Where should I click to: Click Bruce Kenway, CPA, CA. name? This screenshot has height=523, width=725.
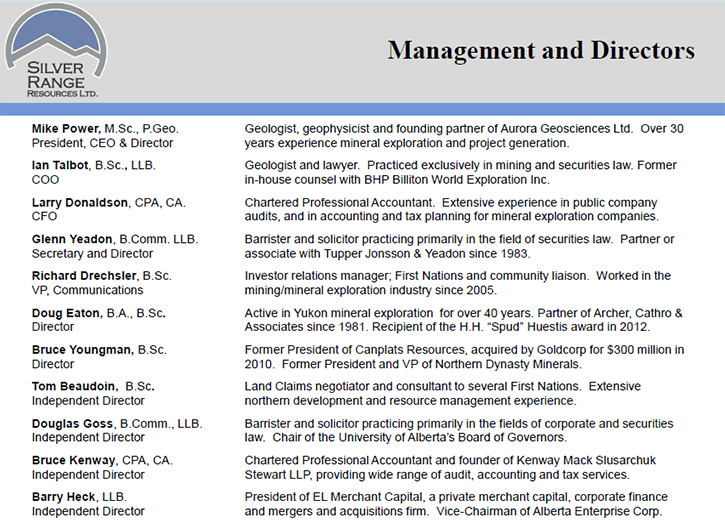(x=102, y=460)
